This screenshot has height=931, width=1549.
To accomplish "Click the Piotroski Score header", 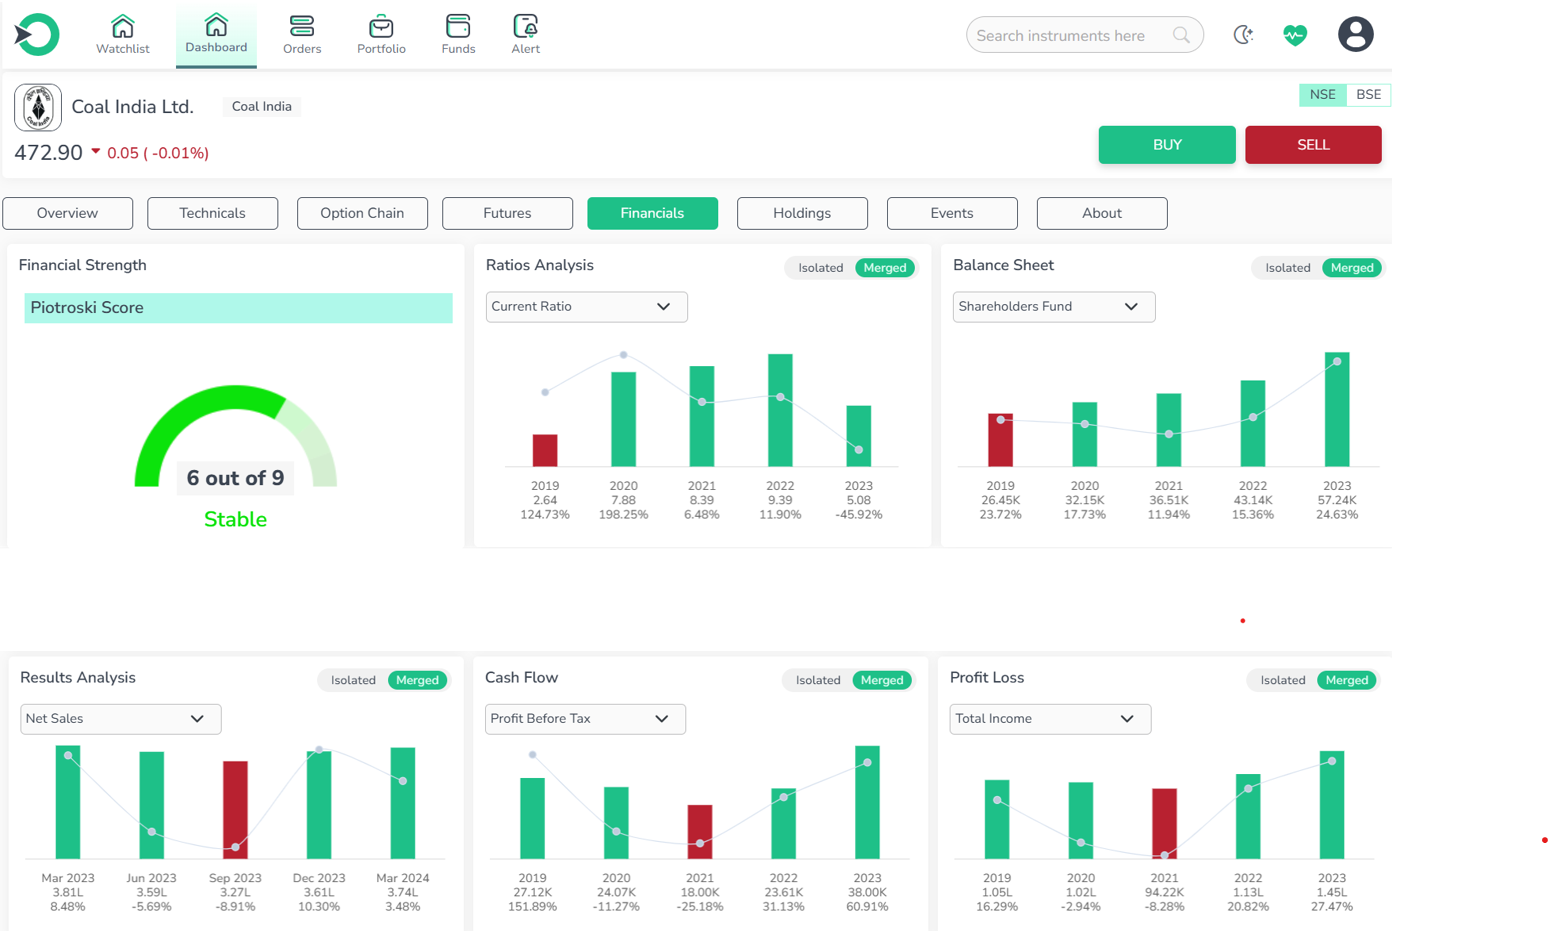I will click(238, 308).
